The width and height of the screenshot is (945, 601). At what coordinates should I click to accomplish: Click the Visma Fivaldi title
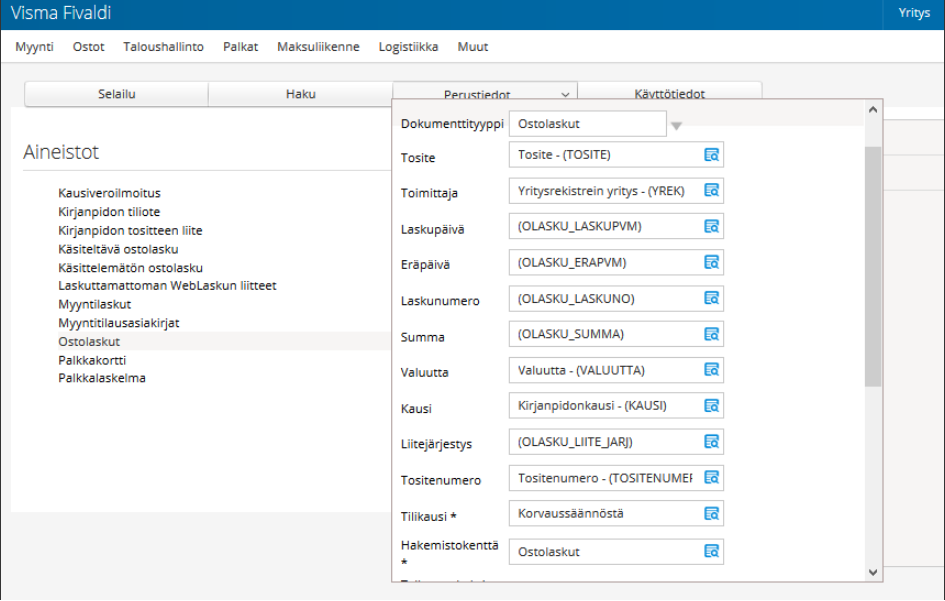click(x=61, y=13)
